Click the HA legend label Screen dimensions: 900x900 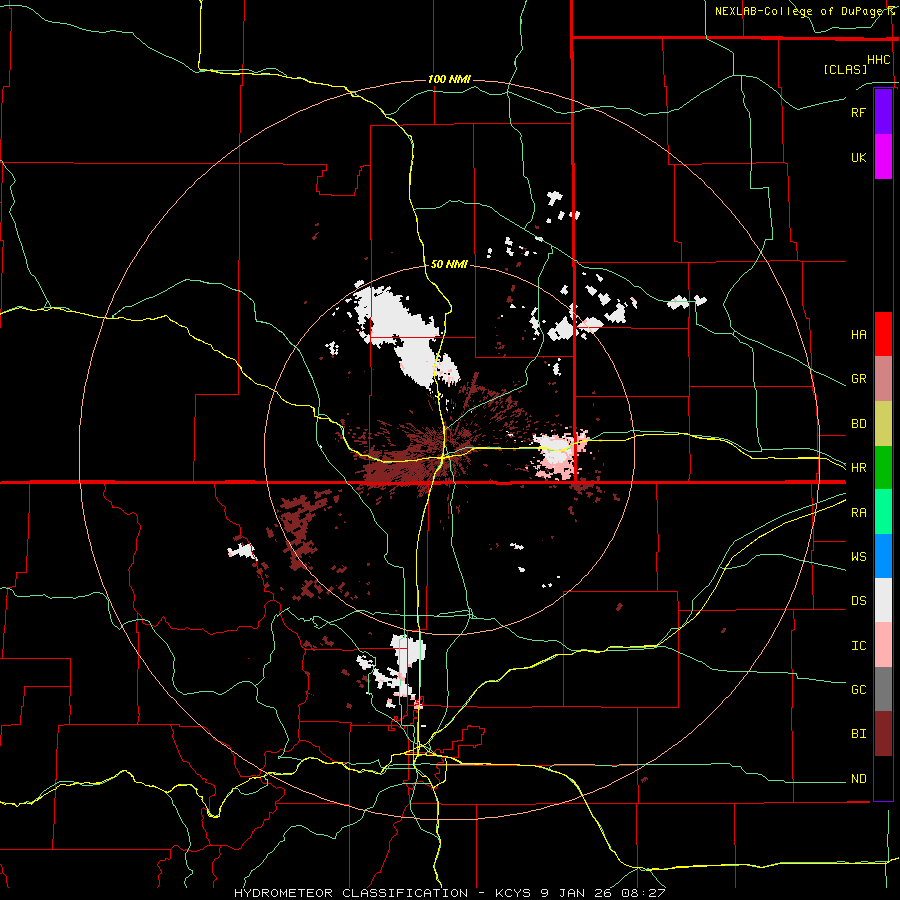point(858,334)
